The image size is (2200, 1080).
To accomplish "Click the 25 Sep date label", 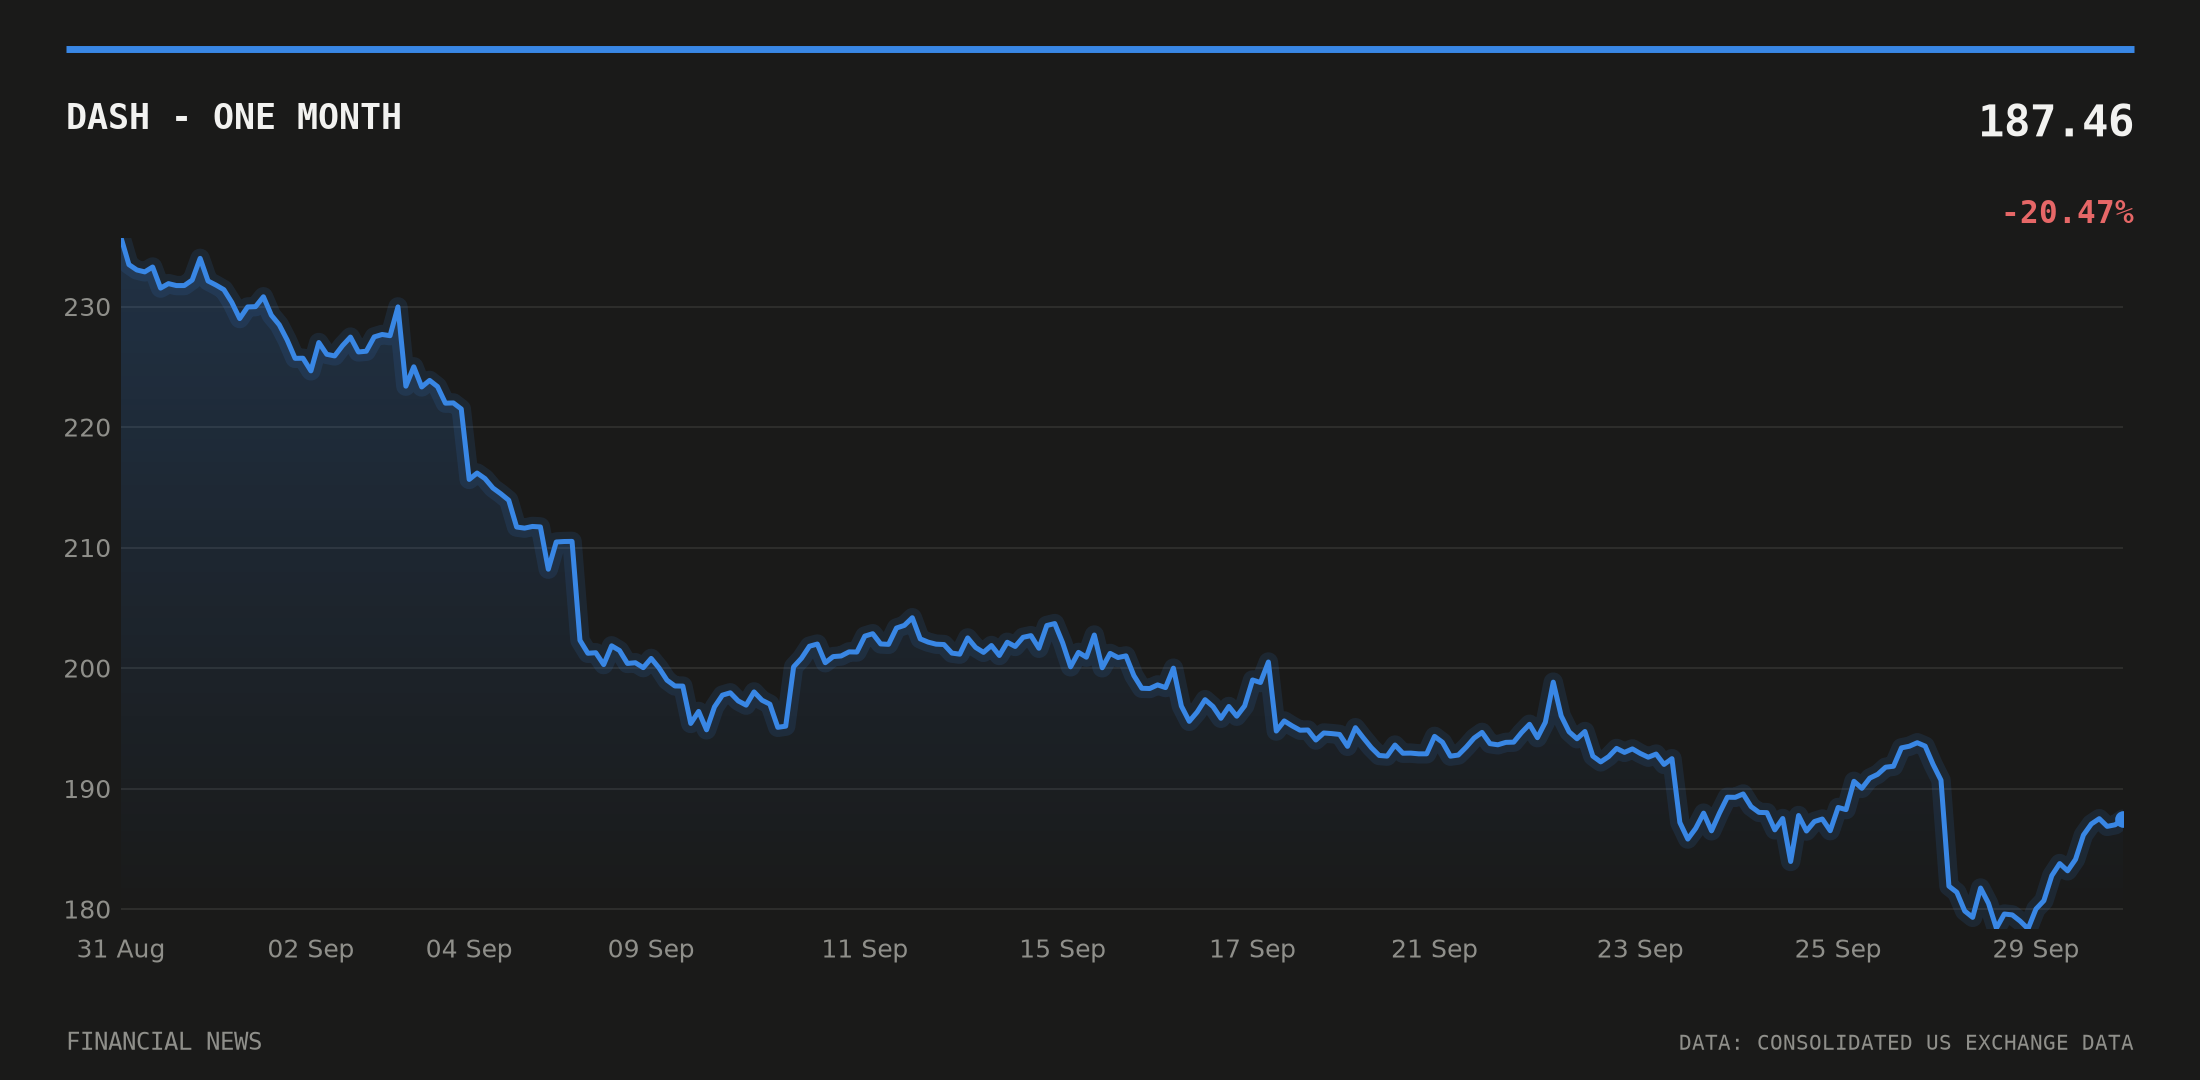I will click(1839, 949).
